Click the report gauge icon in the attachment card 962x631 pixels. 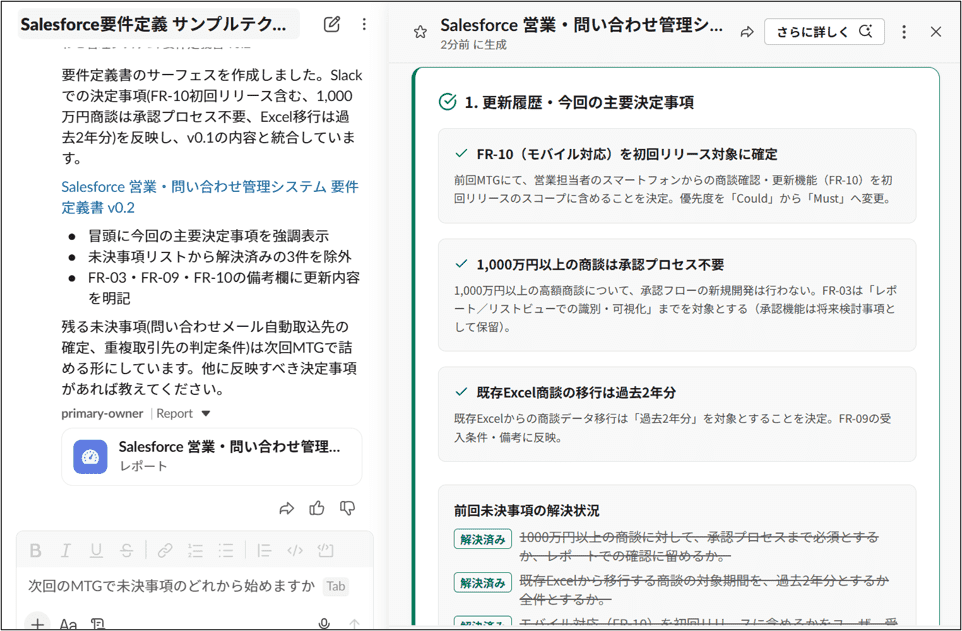90,457
